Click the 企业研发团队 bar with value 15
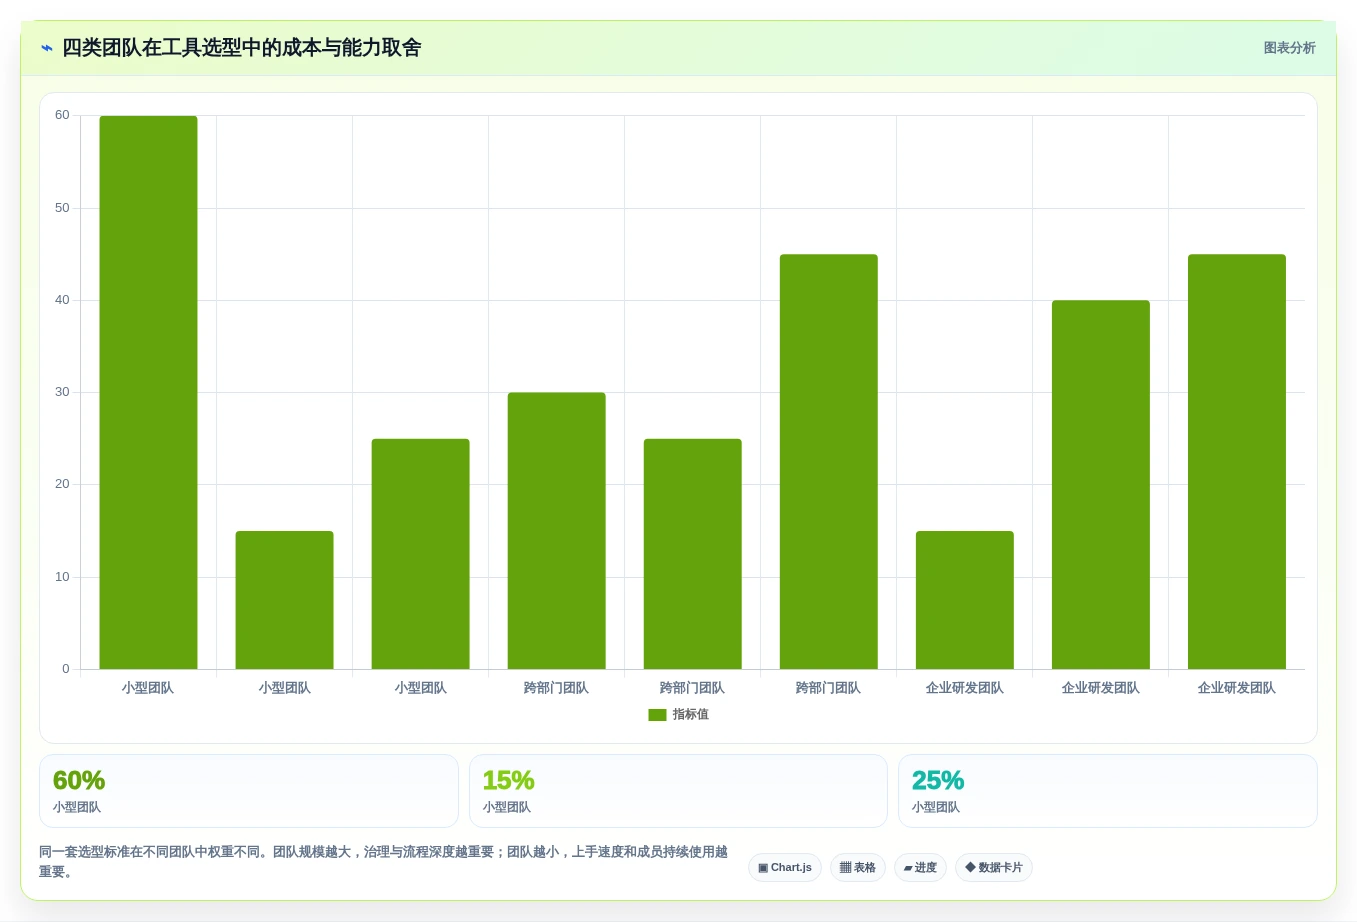This screenshot has width=1357, height=922. [x=965, y=600]
